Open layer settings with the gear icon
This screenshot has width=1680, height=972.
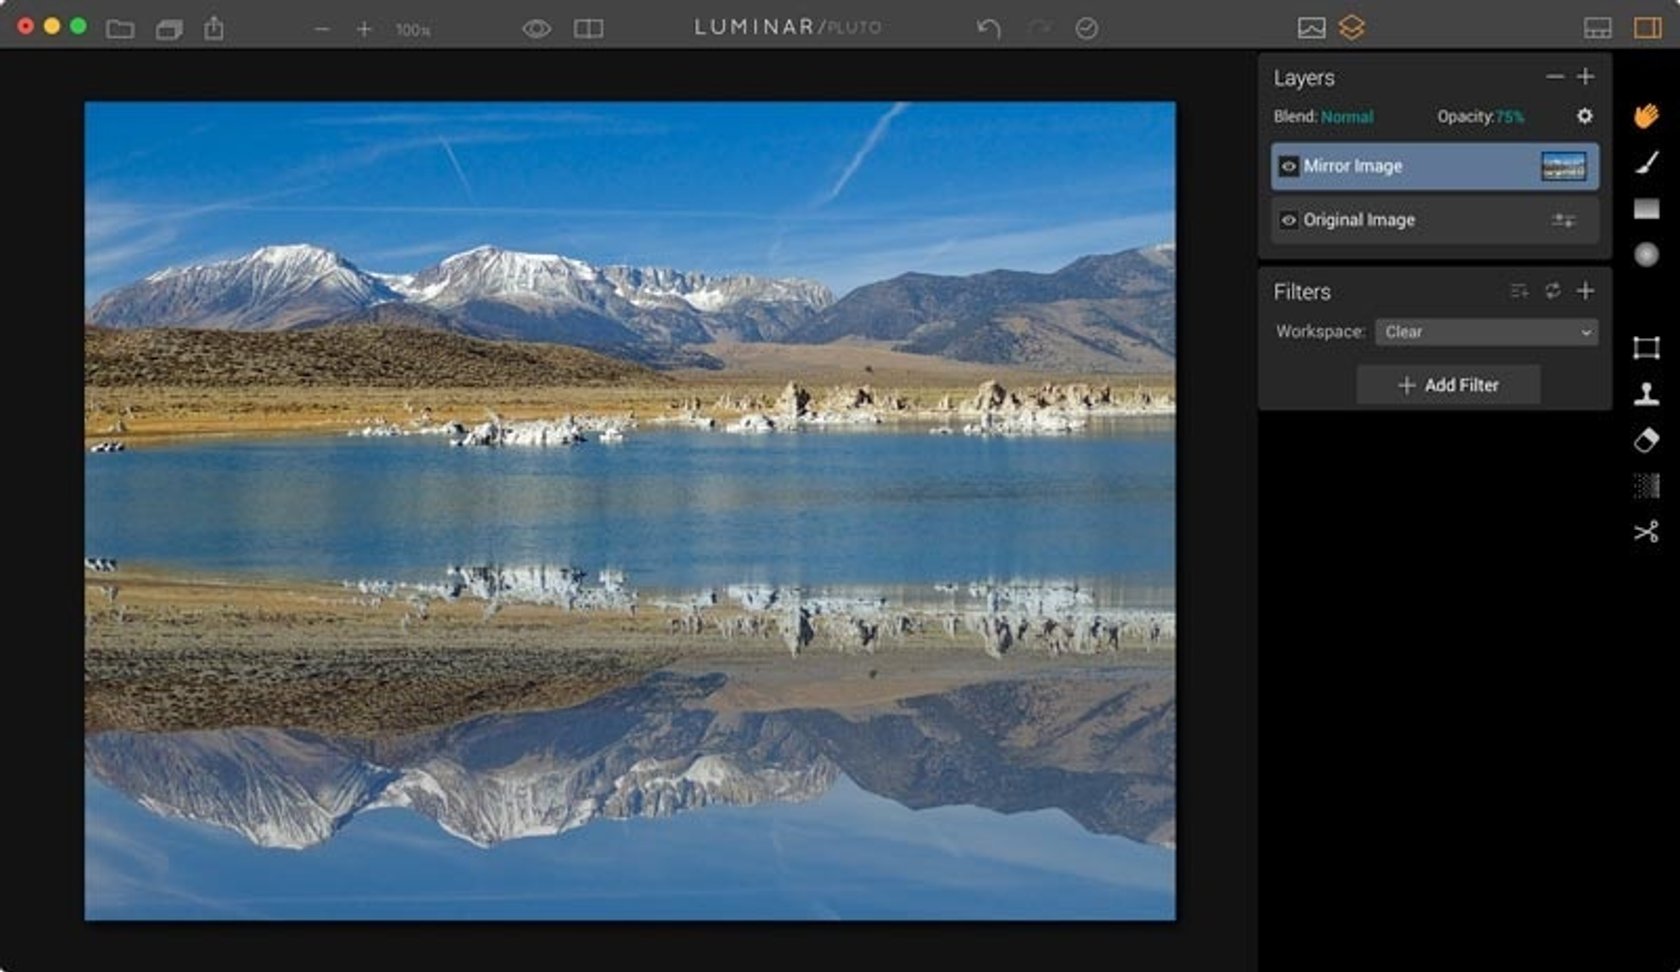click(1585, 117)
